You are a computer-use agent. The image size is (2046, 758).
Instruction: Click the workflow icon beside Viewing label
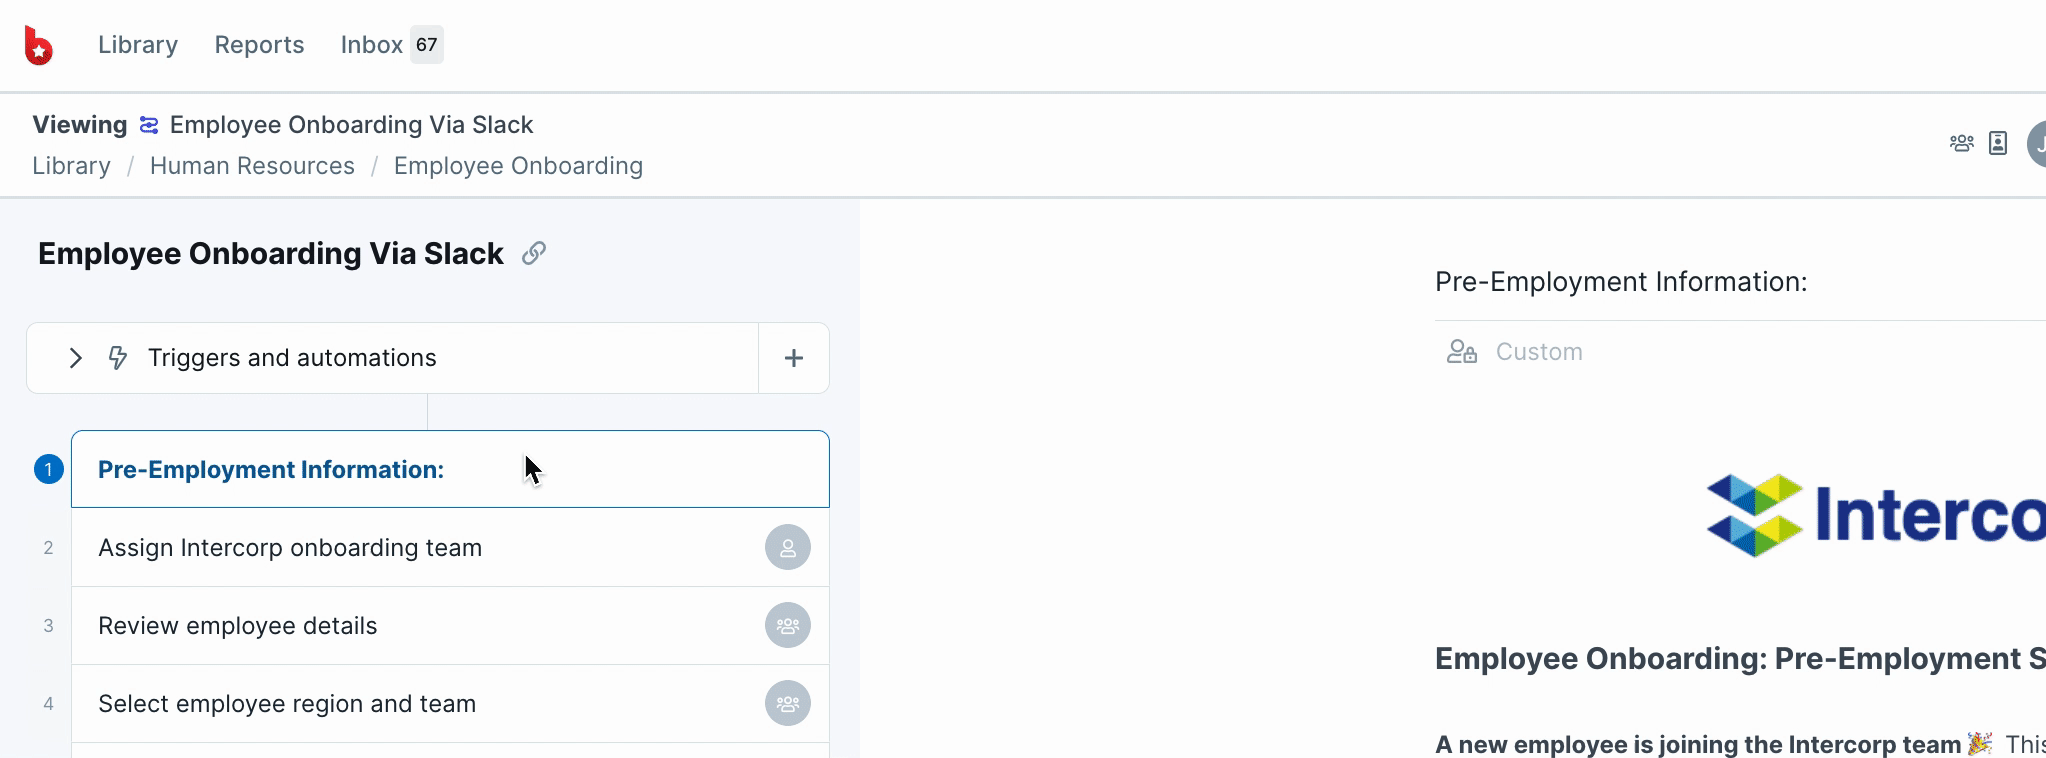click(149, 125)
